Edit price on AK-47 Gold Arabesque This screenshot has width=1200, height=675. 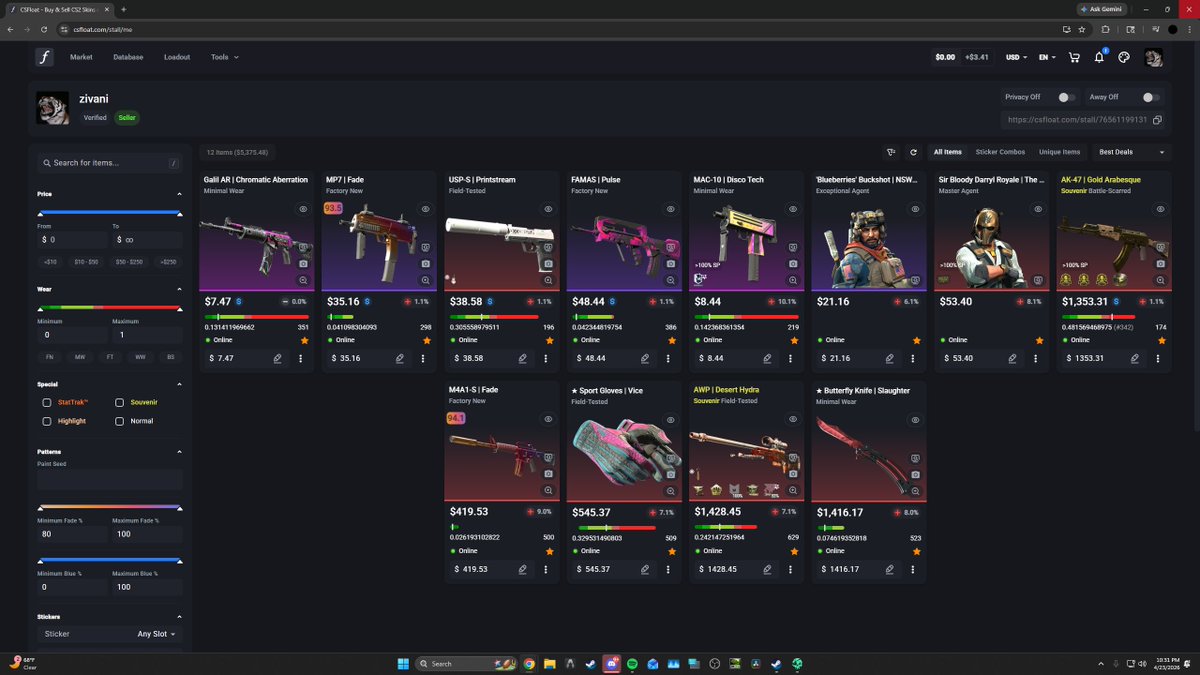point(1135,358)
